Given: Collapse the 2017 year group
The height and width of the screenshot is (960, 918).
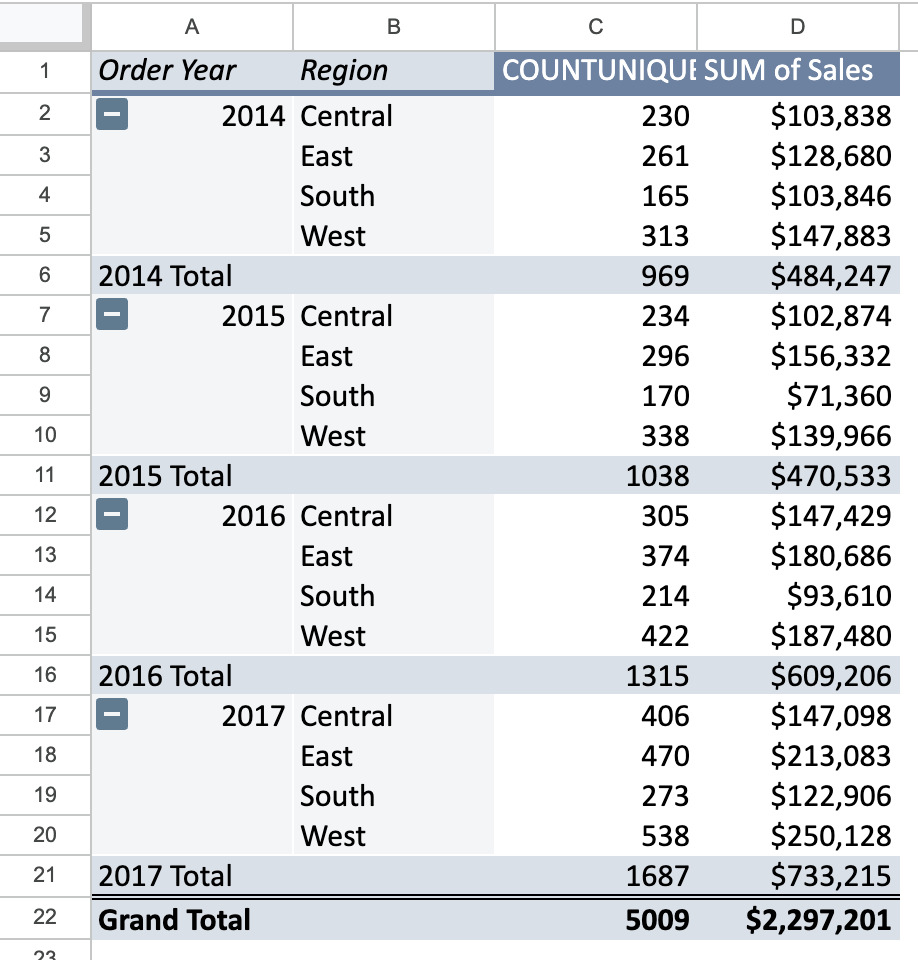Looking at the screenshot, I should pyautogui.click(x=113, y=716).
